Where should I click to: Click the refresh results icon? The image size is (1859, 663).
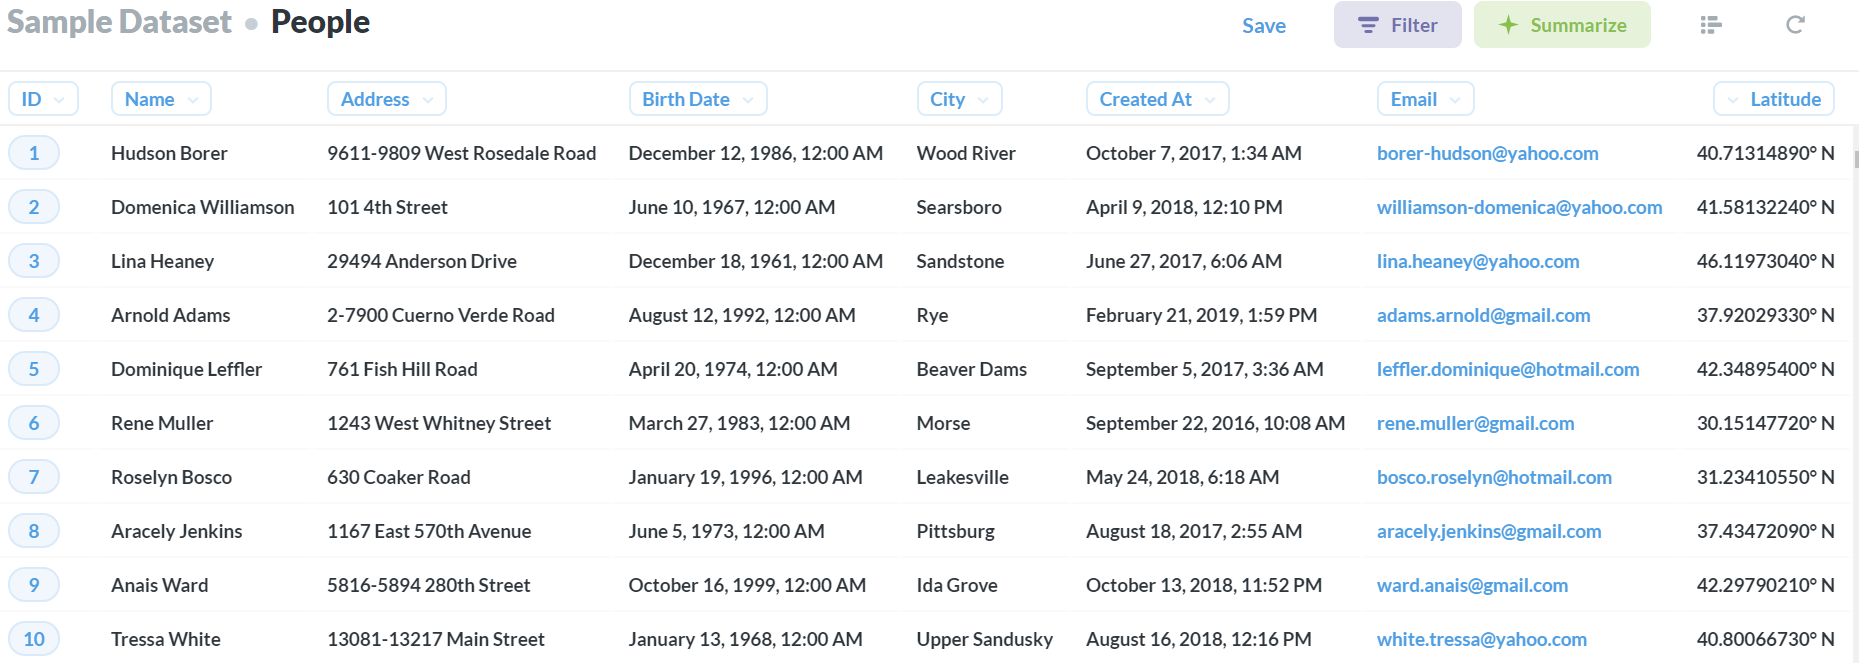[1795, 25]
